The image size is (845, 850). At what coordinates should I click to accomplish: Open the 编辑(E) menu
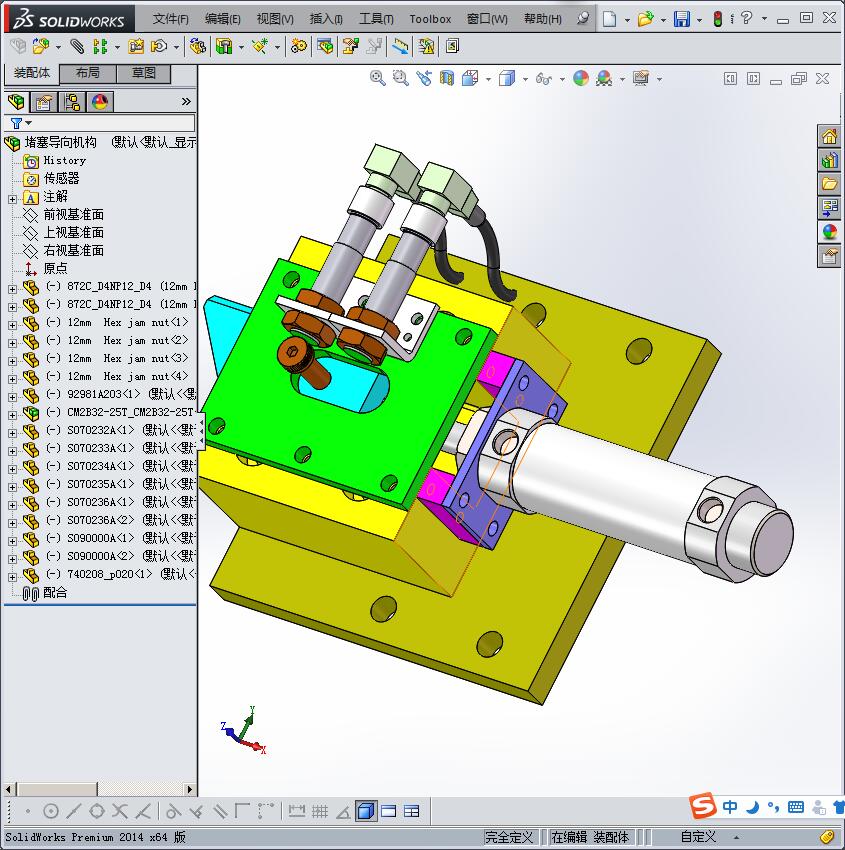tap(222, 19)
